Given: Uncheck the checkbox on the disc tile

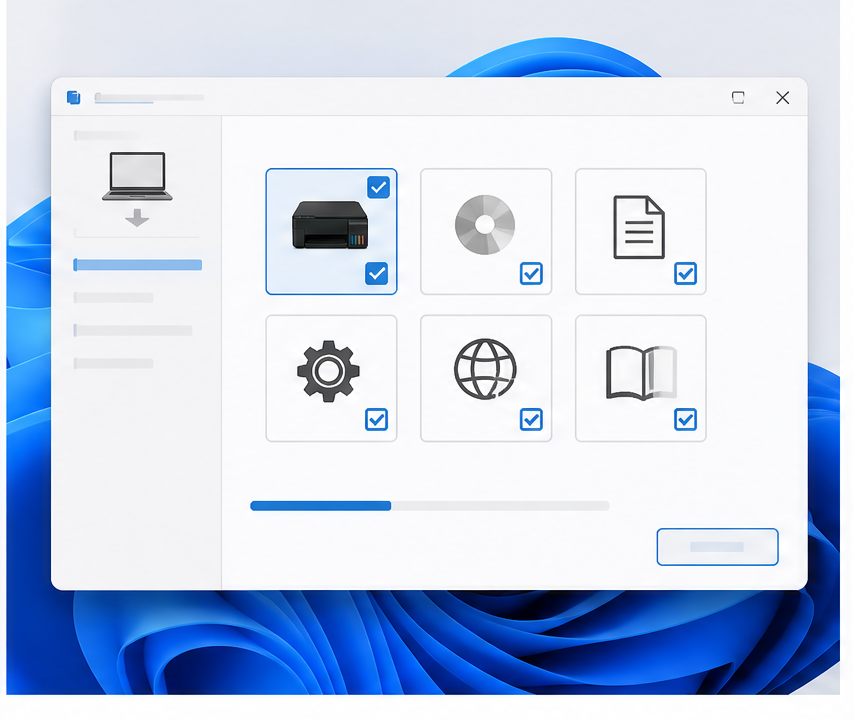Looking at the screenshot, I should pyautogui.click(x=531, y=273).
